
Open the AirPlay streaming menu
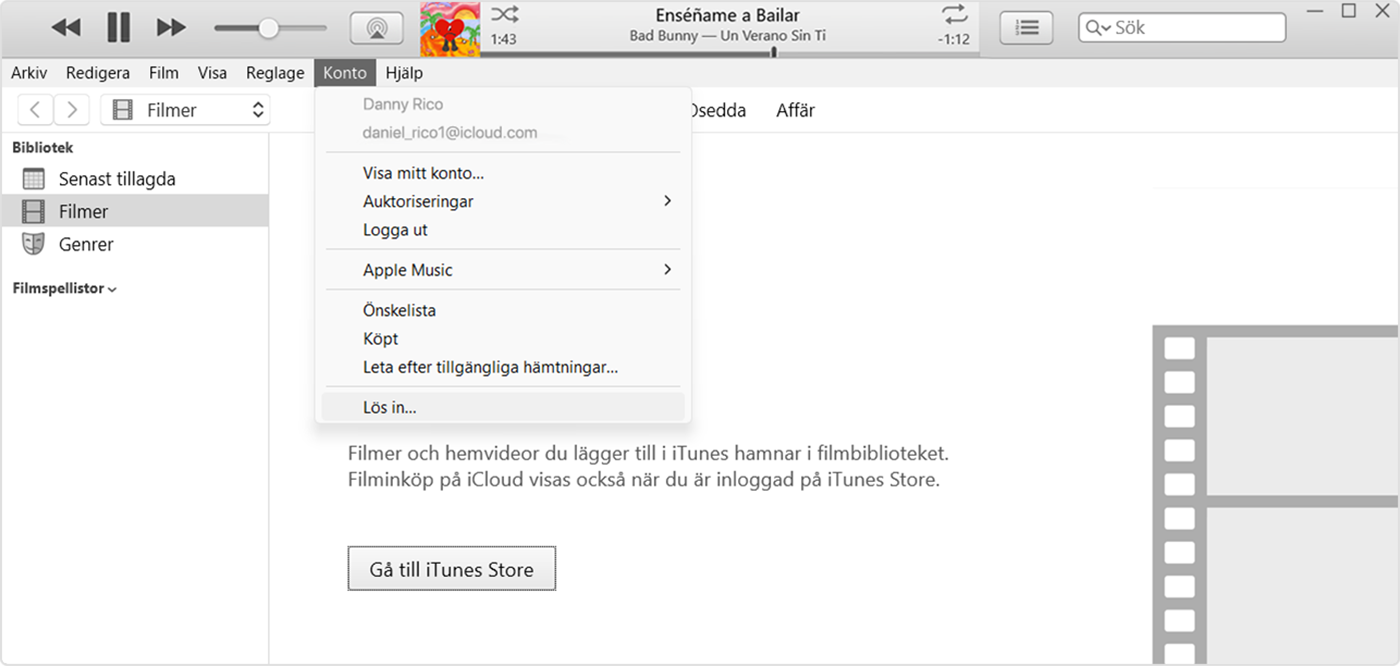tap(375, 27)
